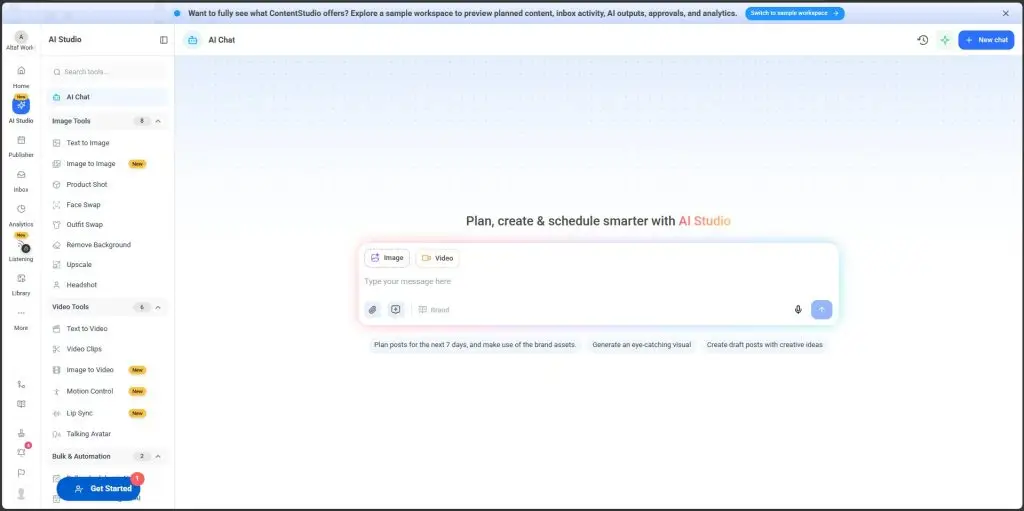Click the Get Started button
1024x511 pixels.
pyautogui.click(x=98, y=489)
